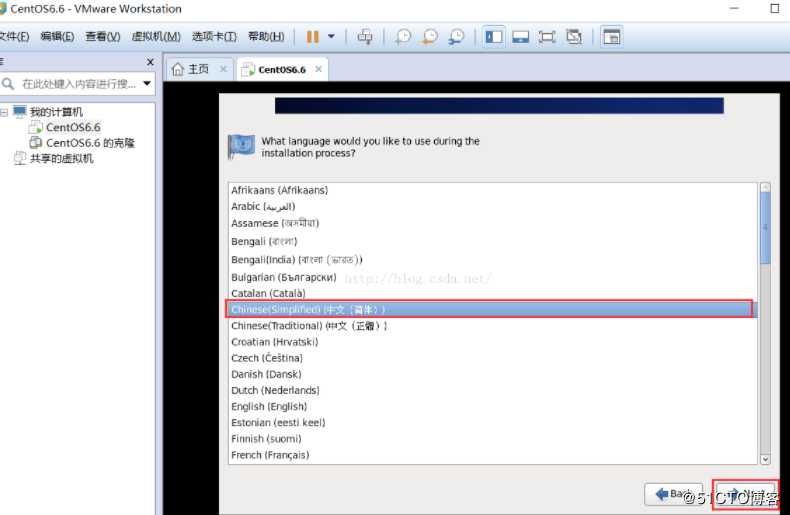Close the 主页 tab

pyautogui.click(x=223, y=69)
